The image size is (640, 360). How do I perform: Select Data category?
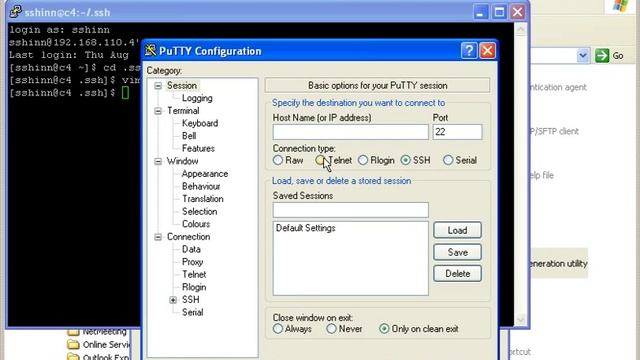pyautogui.click(x=191, y=249)
